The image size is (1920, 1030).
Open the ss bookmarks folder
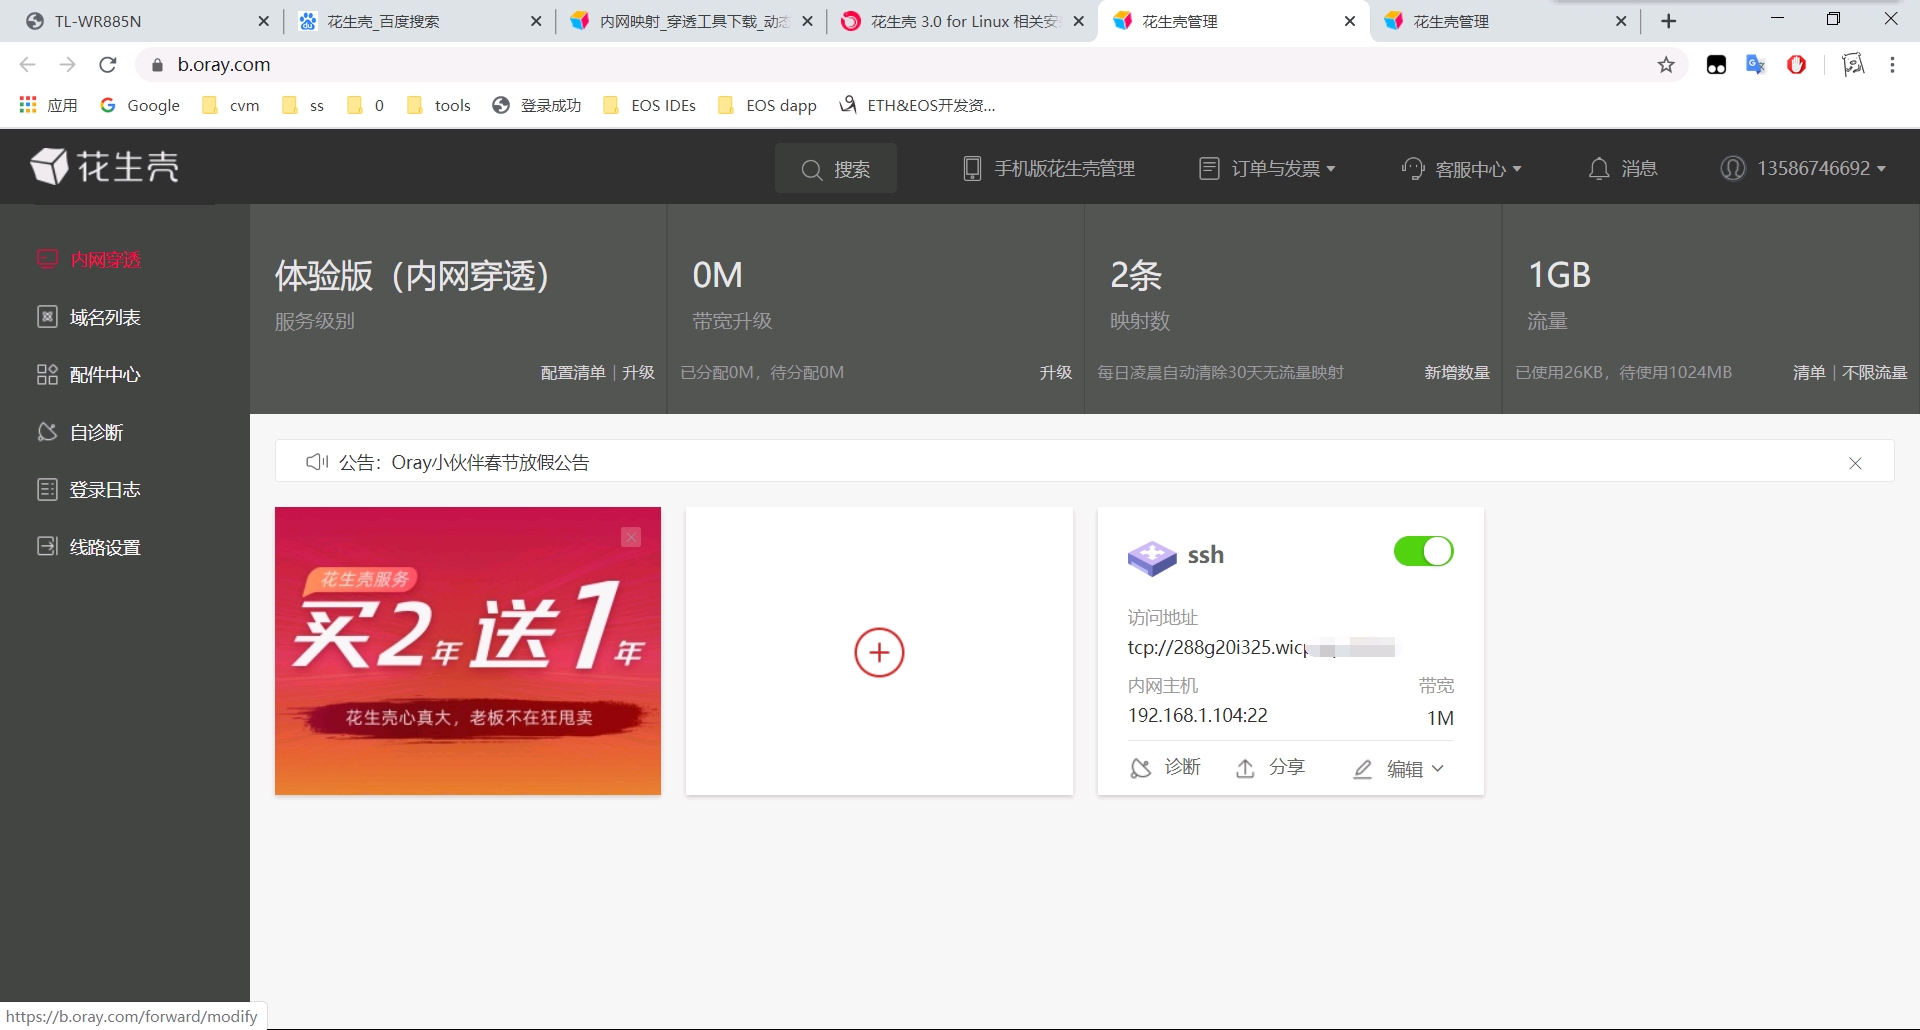pos(303,105)
